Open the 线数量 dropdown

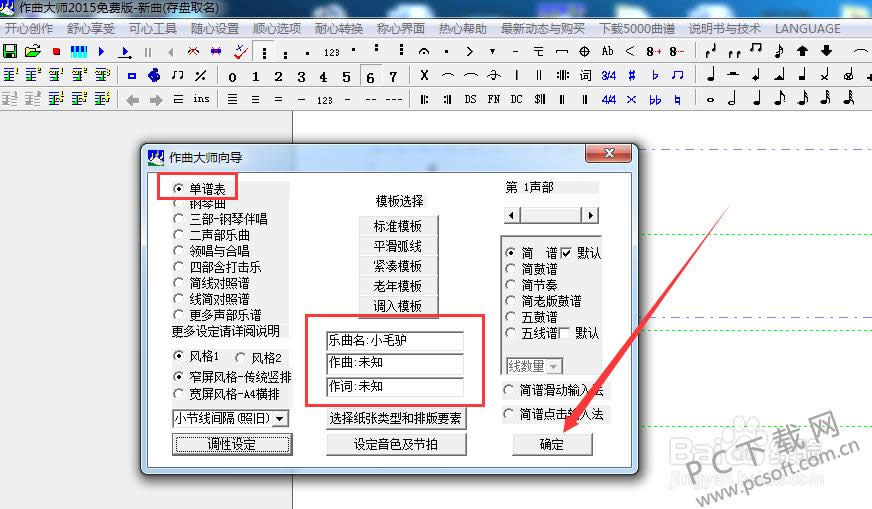tap(553, 367)
